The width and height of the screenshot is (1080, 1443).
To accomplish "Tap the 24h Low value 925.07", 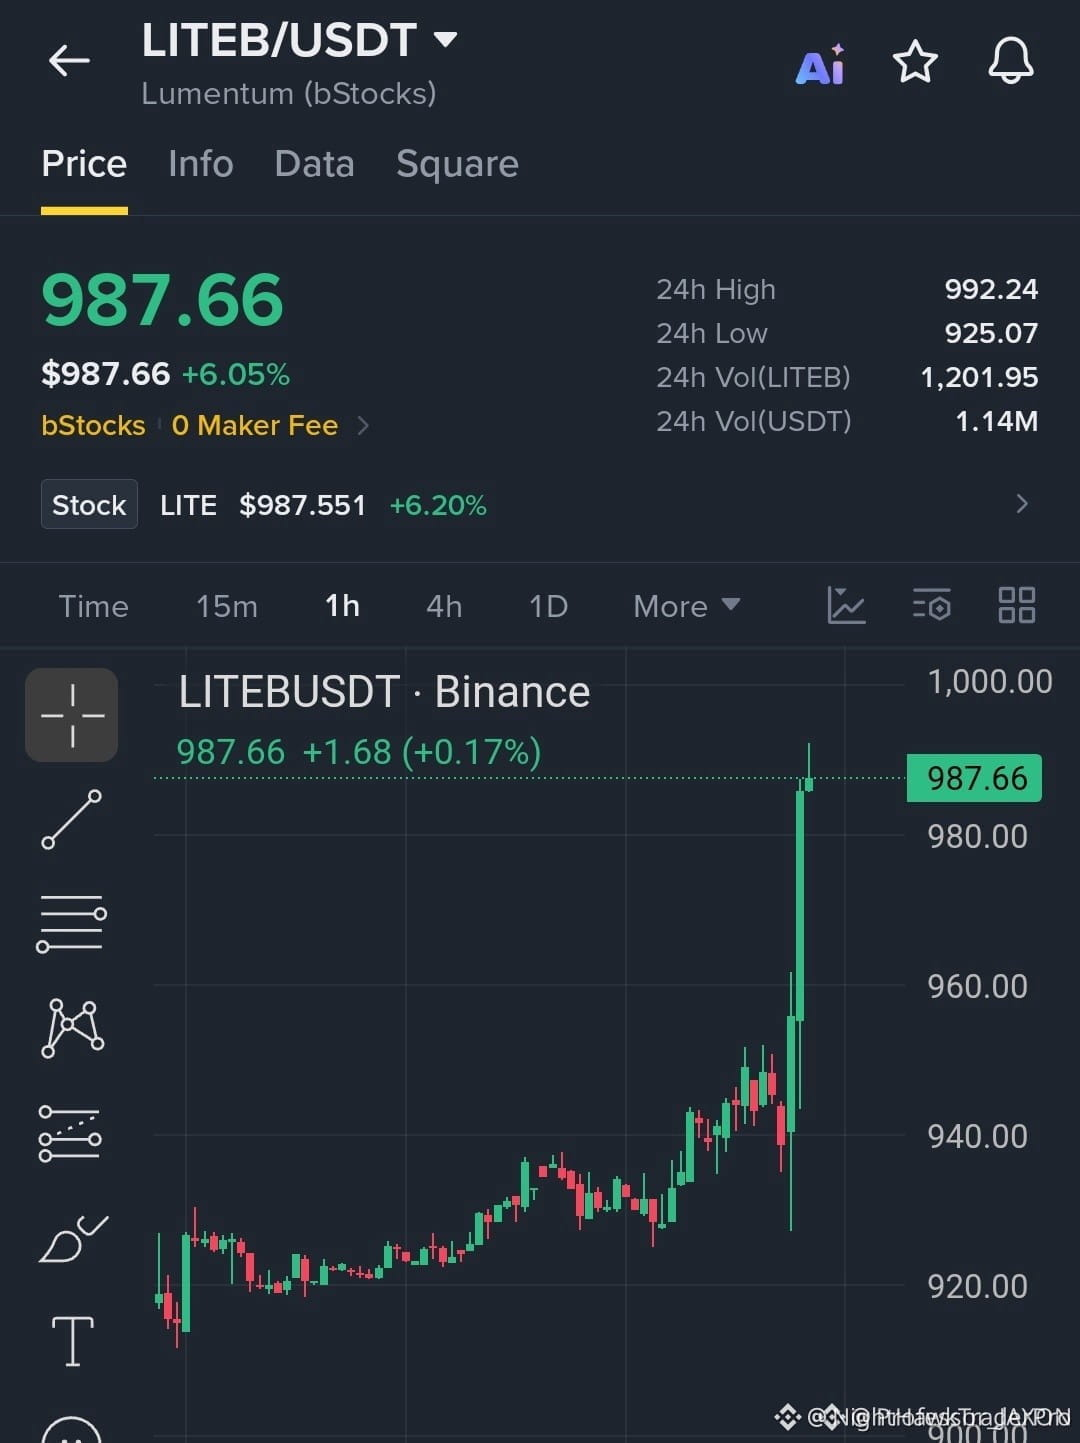I will 991,333.
